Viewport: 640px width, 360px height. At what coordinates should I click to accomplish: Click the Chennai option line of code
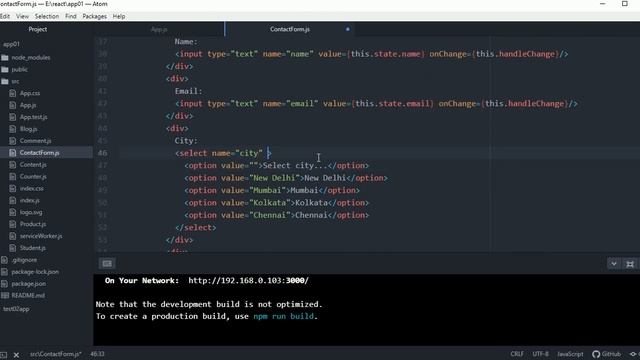[x=276, y=216]
